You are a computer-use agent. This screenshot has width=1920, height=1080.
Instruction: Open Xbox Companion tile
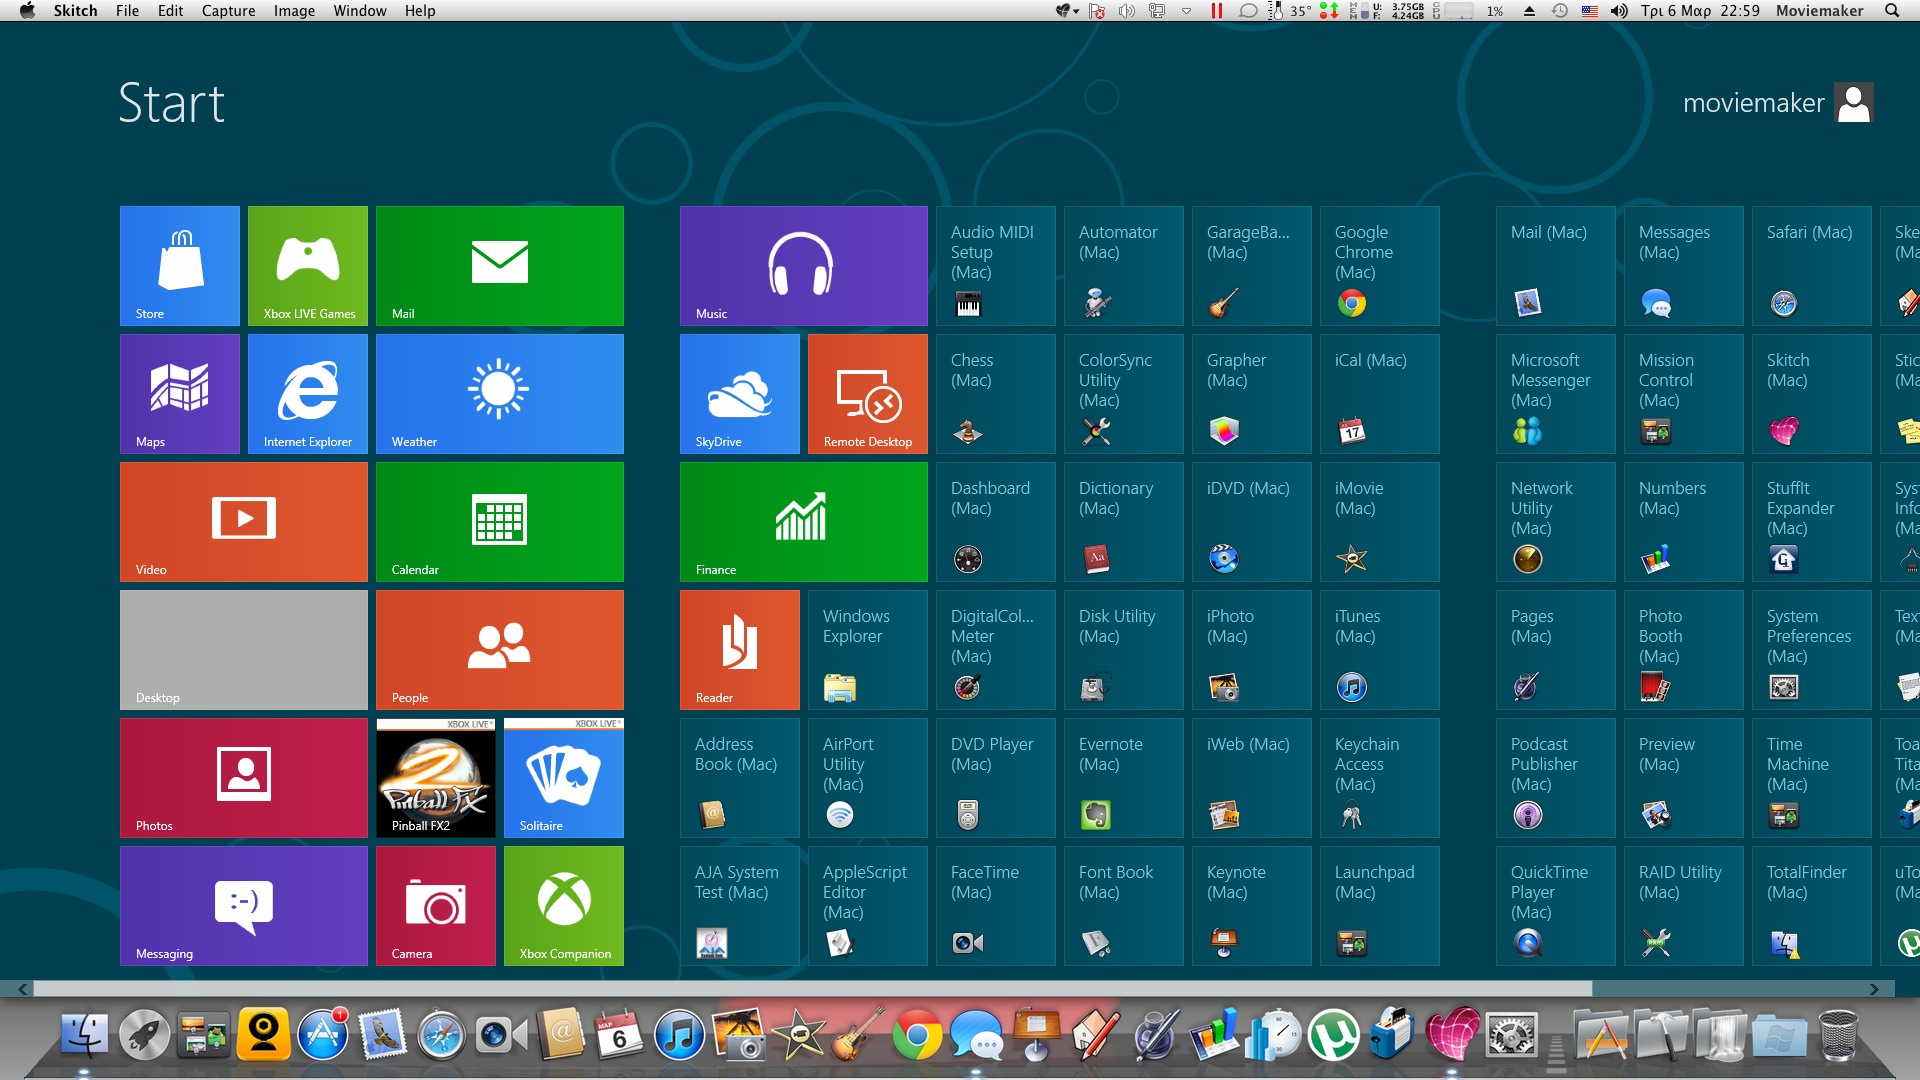point(564,906)
